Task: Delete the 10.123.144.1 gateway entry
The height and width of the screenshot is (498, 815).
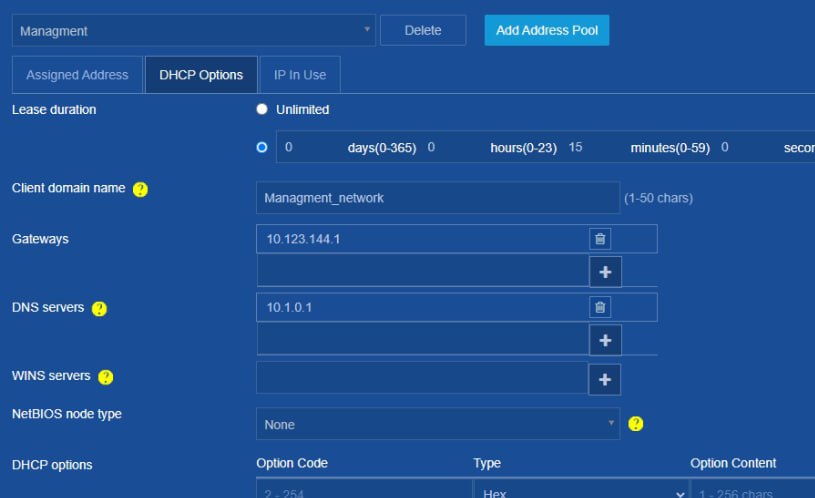Action: [x=600, y=239]
